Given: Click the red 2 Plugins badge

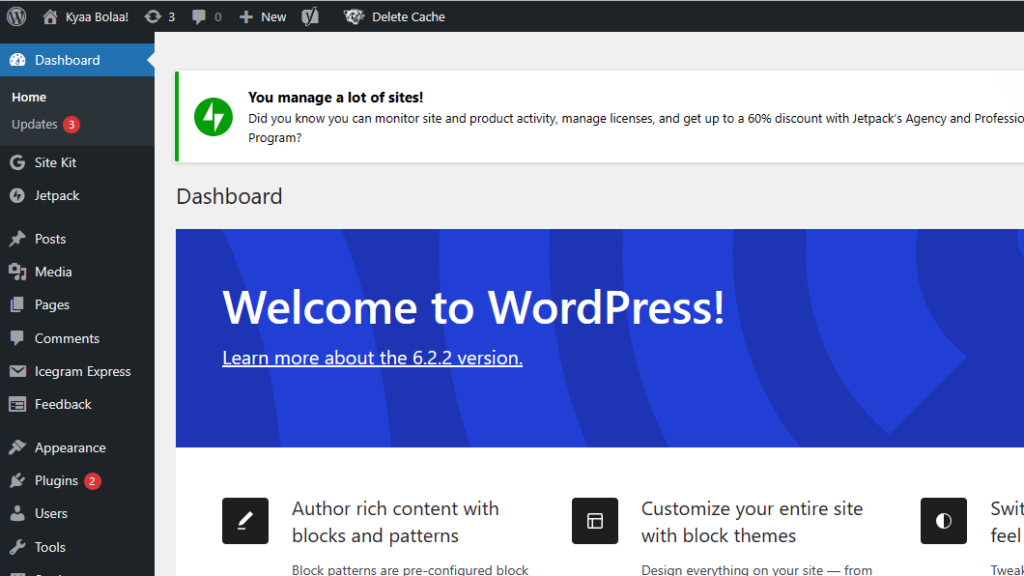Looking at the screenshot, I should click(x=93, y=481).
